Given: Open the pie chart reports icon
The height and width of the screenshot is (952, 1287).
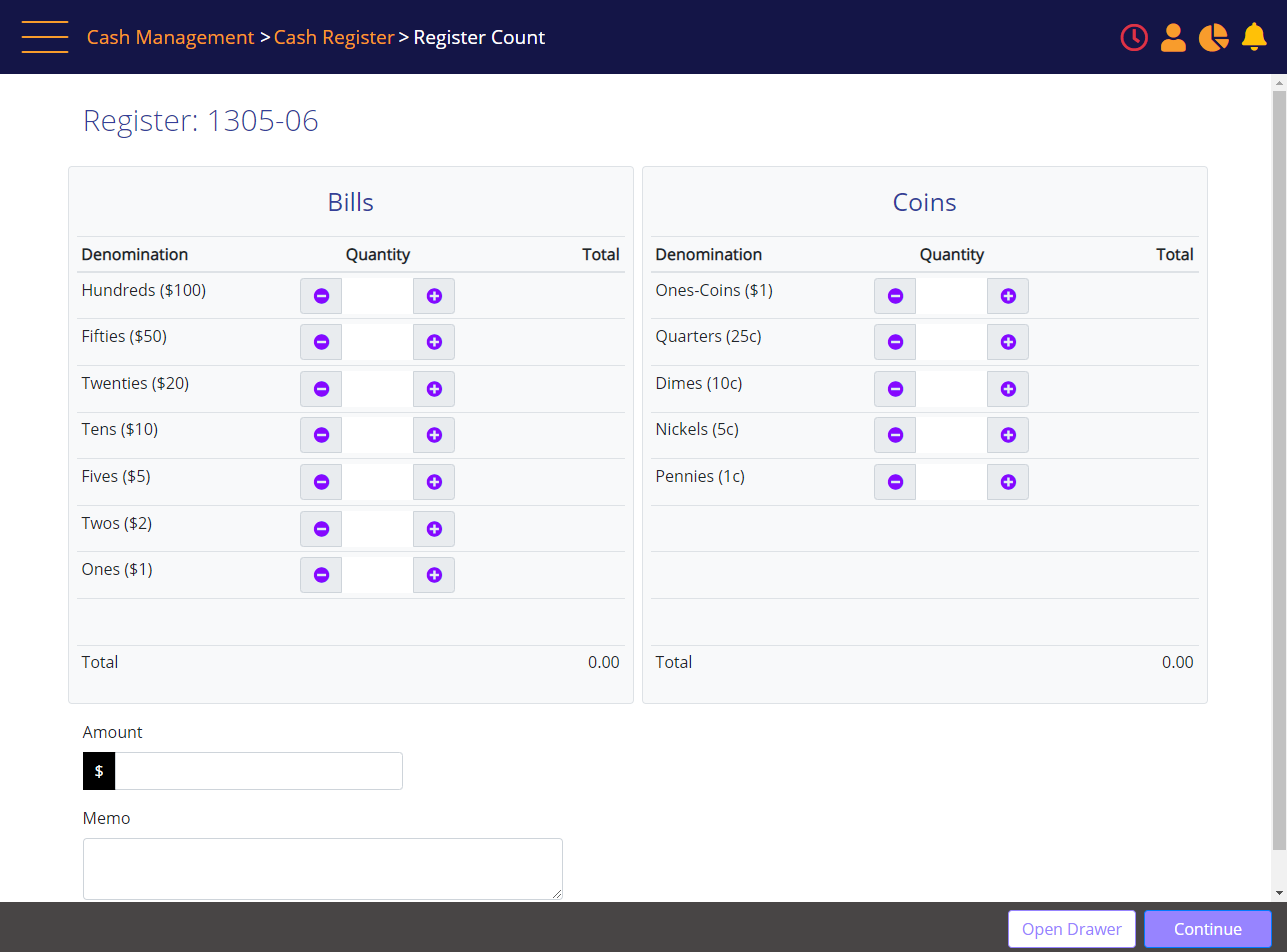Looking at the screenshot, I should (x=1213, y=37).
